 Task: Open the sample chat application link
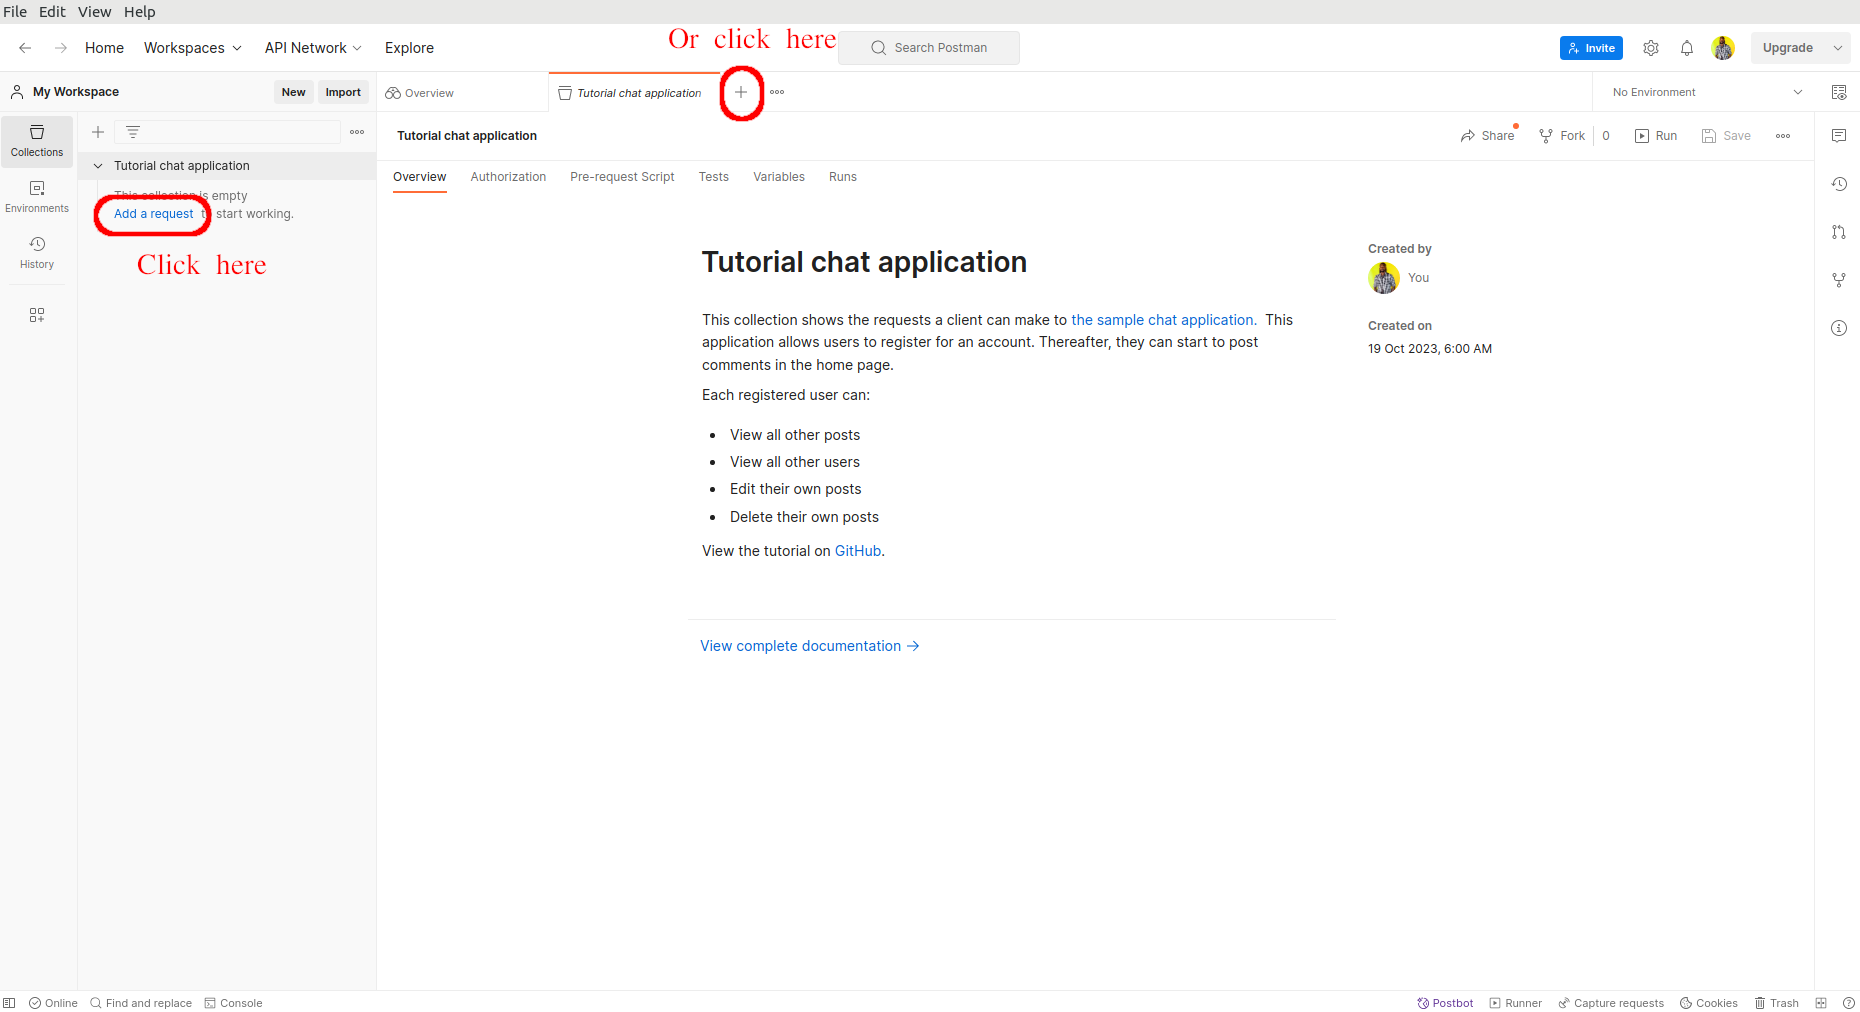pos(1164,320)
